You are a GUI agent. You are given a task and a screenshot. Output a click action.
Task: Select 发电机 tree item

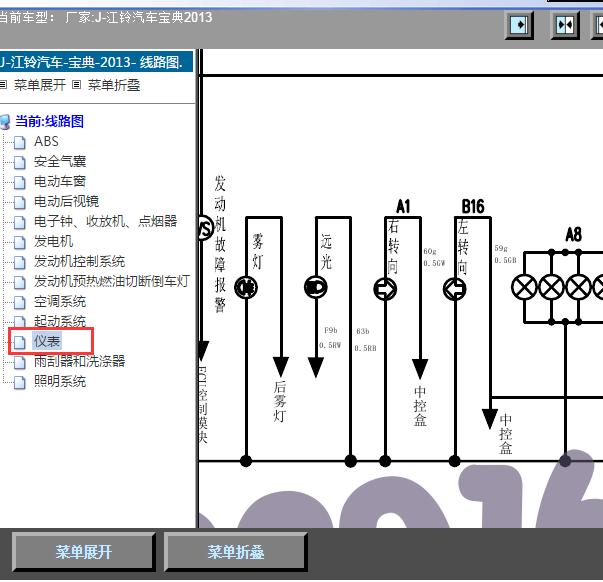pyautogui.click(x=53, y=241)
